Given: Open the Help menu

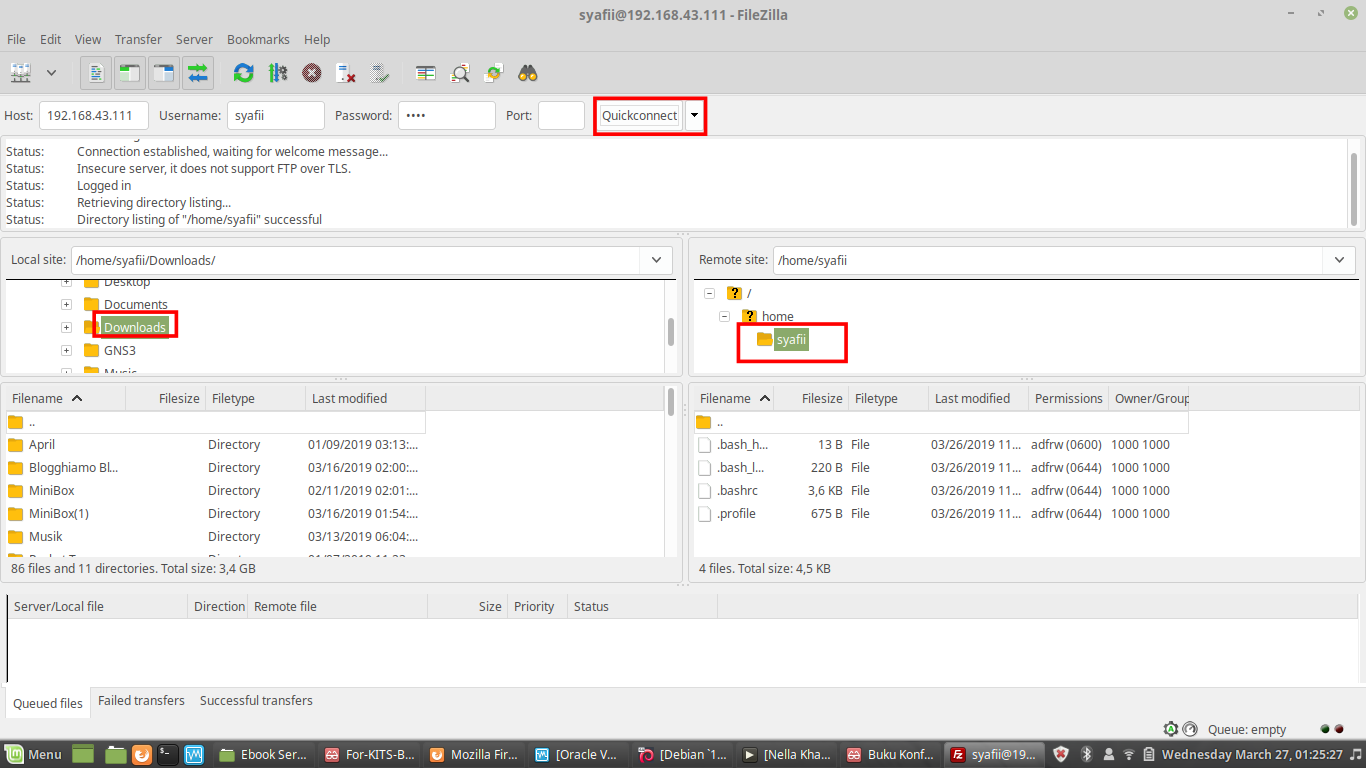Looking at the screenshot, I should tap(317, 39).
